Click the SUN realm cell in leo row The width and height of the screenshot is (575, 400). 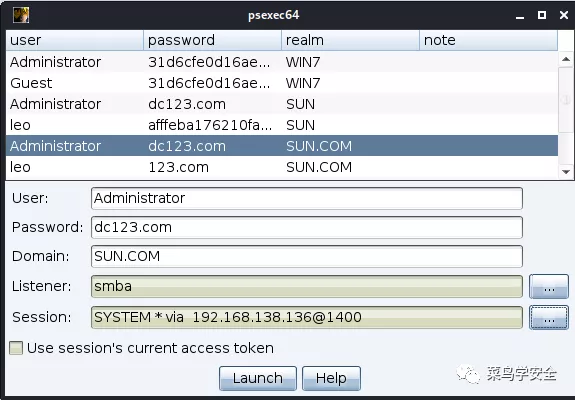(350, 125)
